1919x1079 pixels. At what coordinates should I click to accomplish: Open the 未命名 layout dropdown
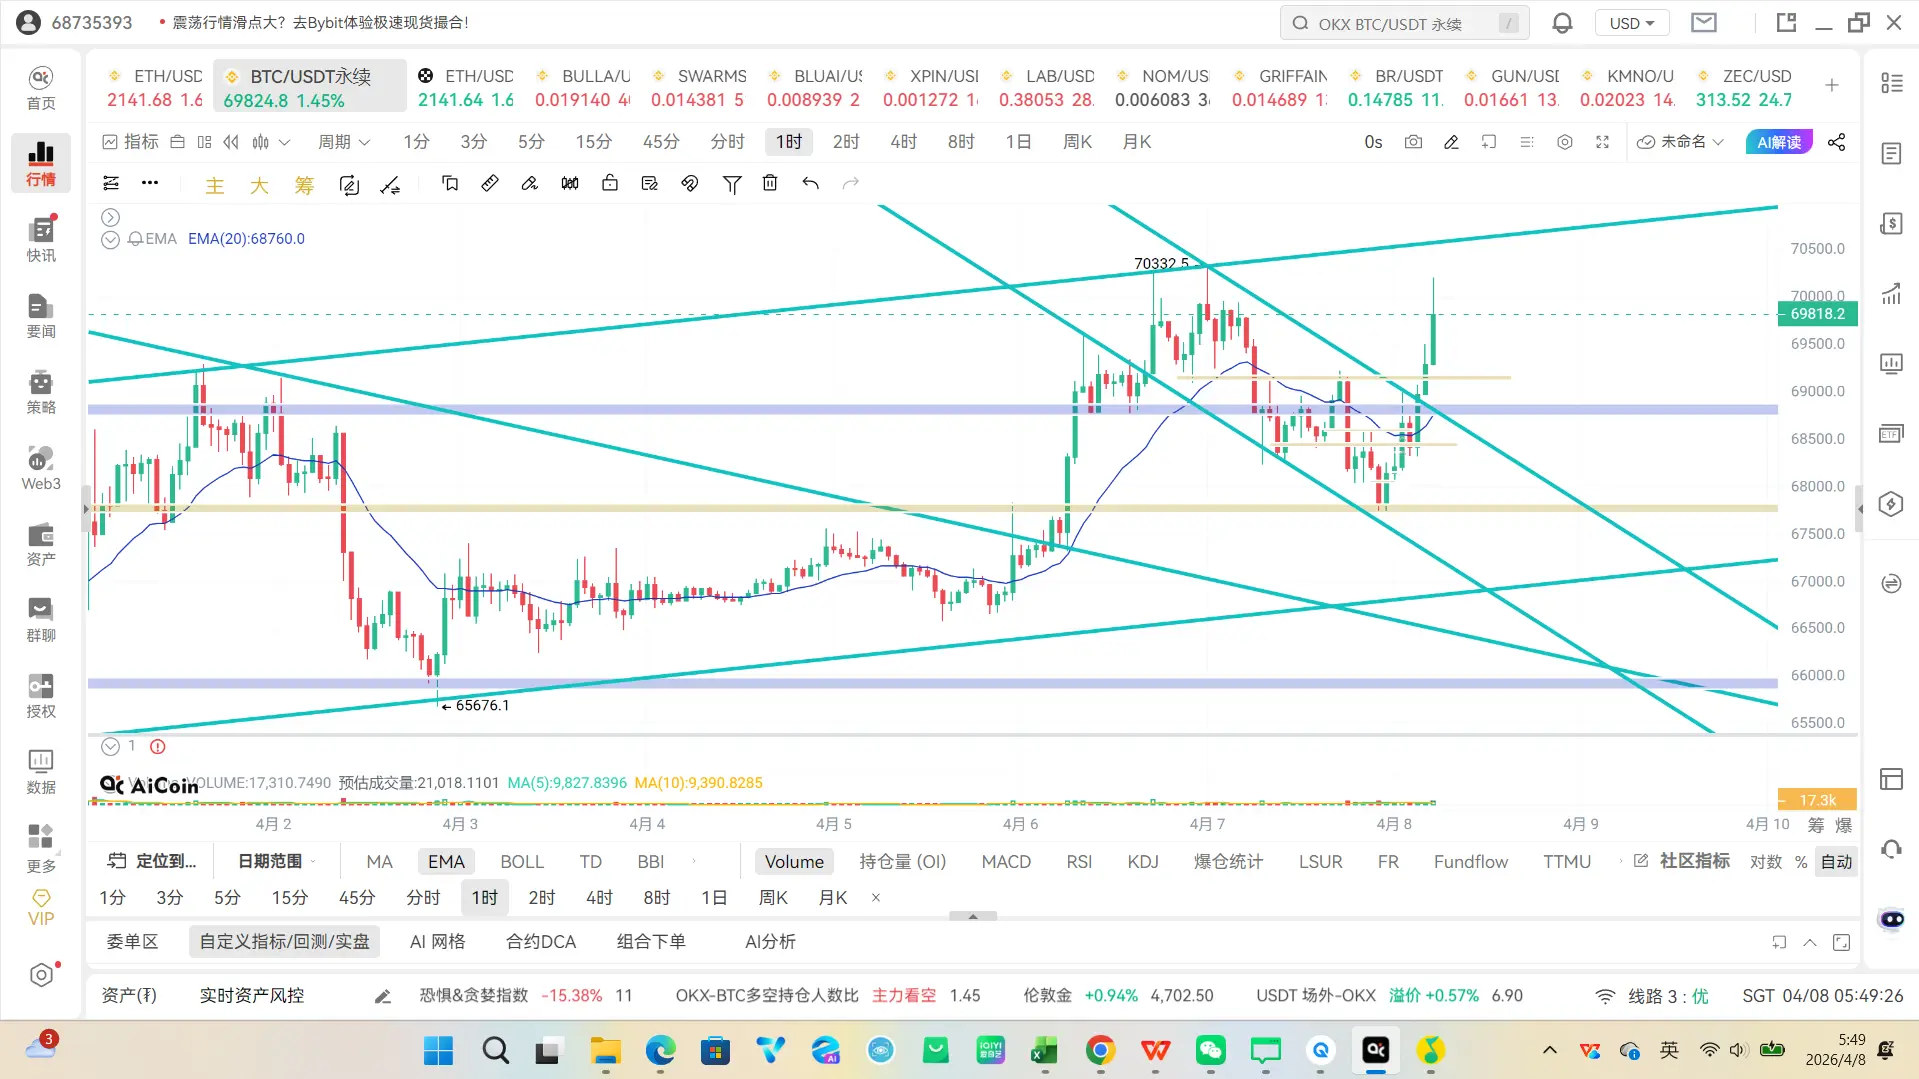(1680, 142)
